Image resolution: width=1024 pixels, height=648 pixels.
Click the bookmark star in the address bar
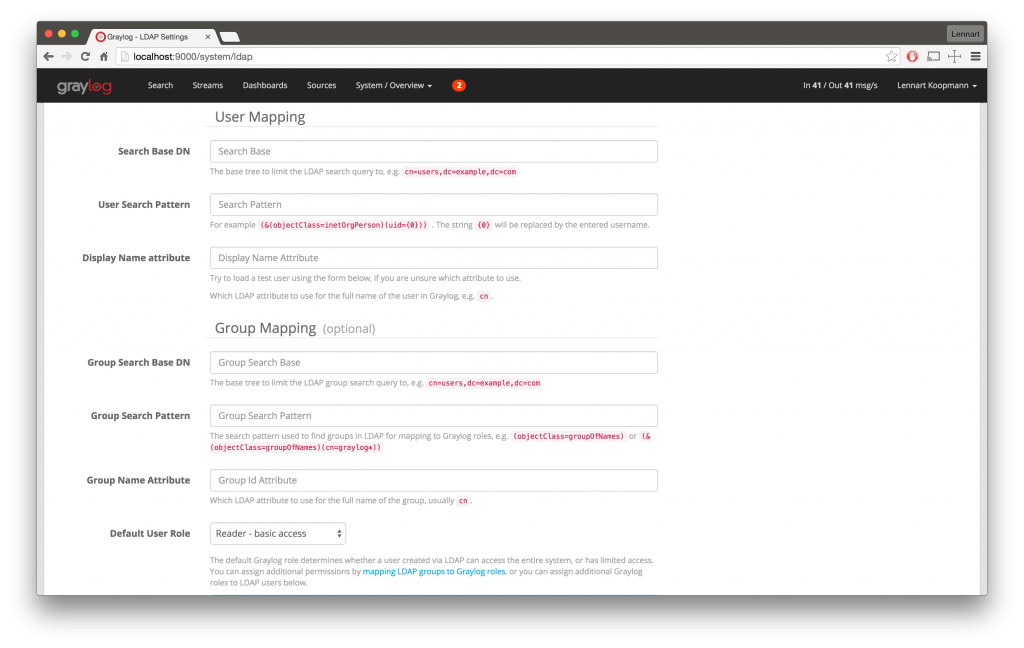[890, 56]
